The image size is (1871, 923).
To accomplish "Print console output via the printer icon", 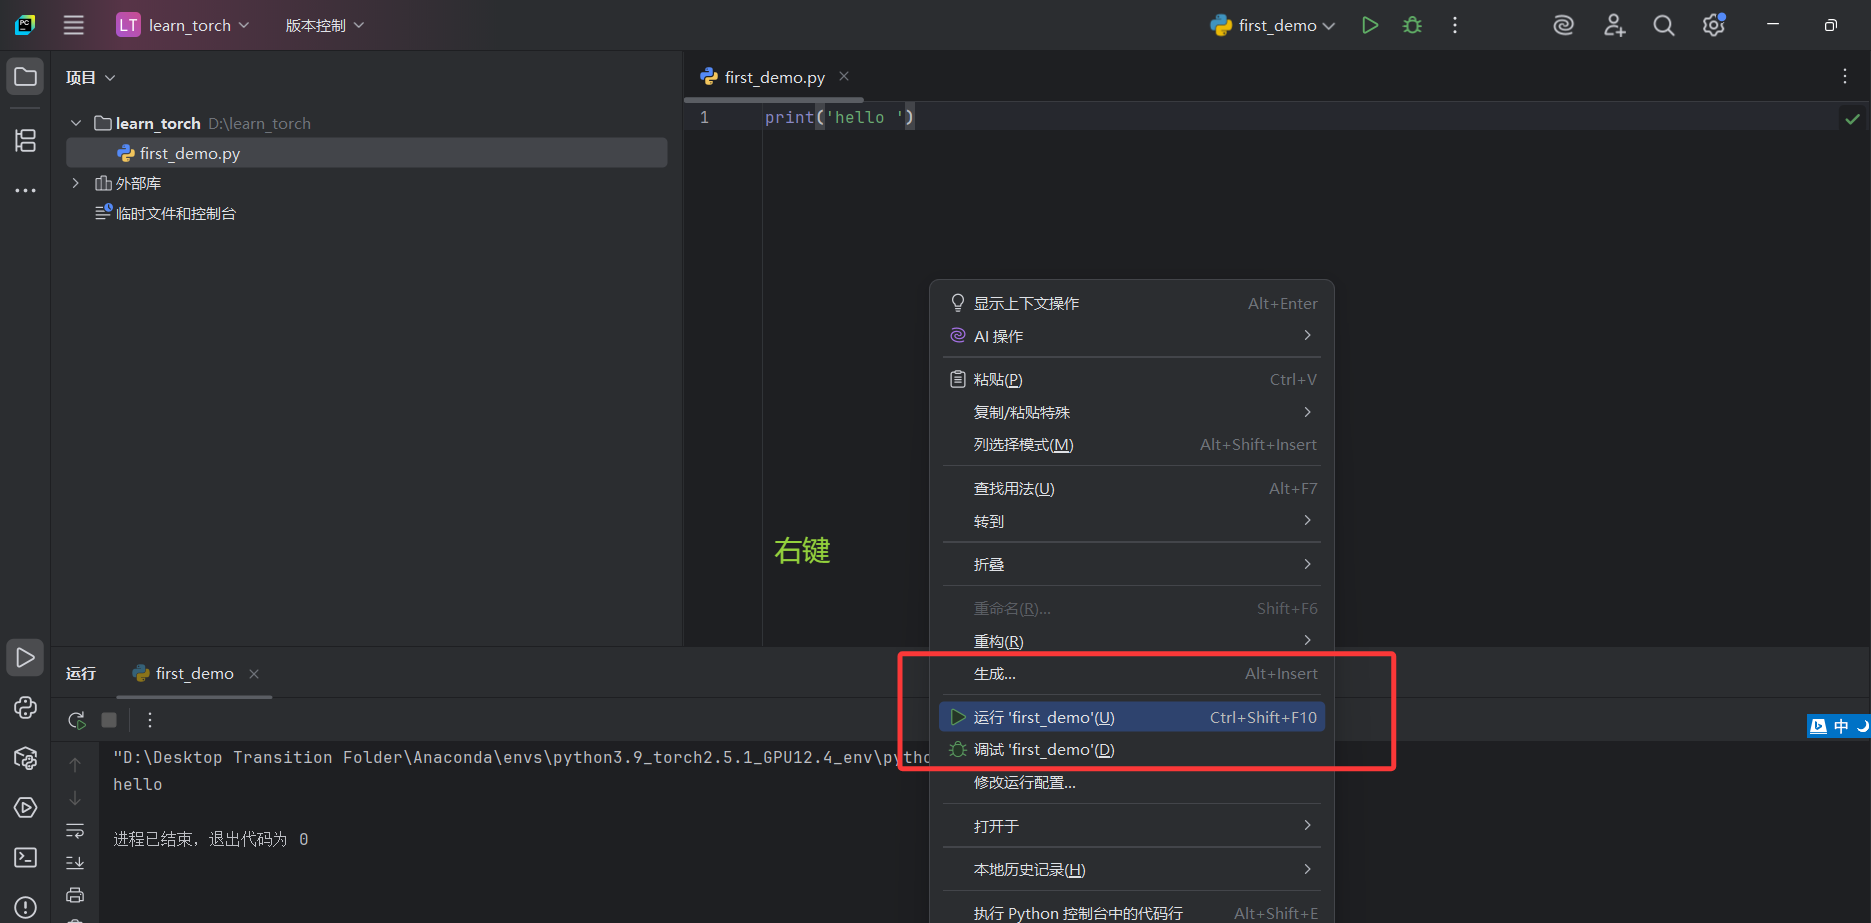I will click(x=75, y=893).
